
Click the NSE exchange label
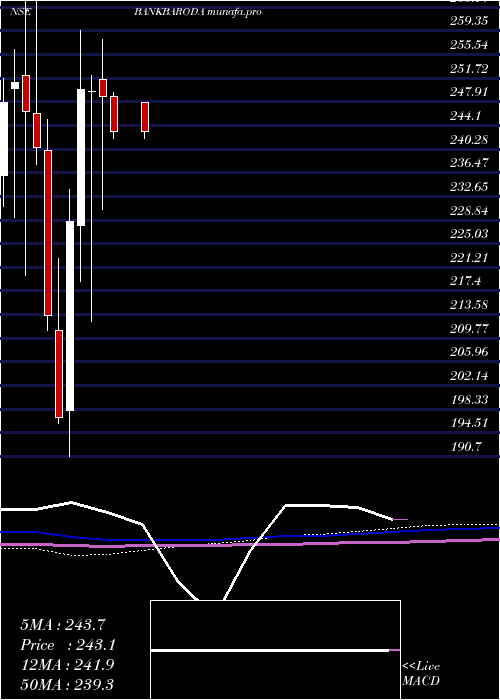21,12
